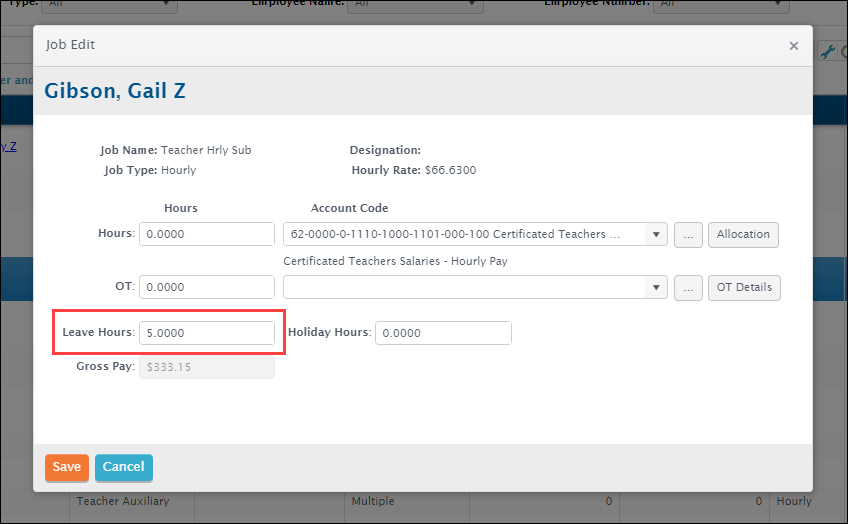Cancel the job edit
The width and height of the screenshot is (848, 524).
[124, 467]
